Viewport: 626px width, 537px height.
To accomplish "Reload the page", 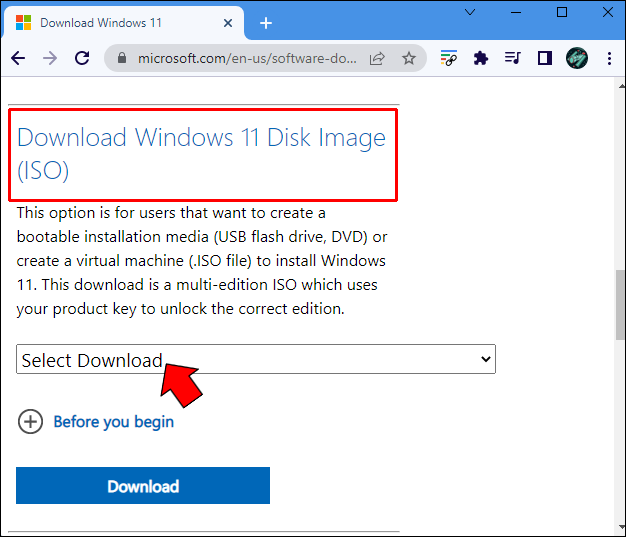I will (x=83, y=58).
